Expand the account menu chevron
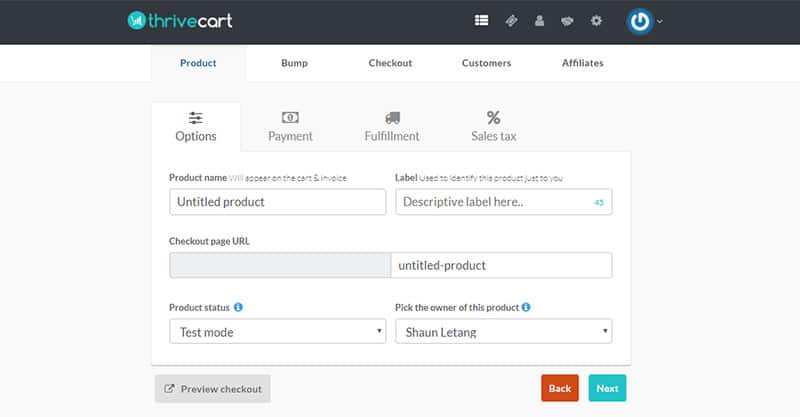Viewport: 800px width, 417px height. pyautogui.click(x=660, y=21)
